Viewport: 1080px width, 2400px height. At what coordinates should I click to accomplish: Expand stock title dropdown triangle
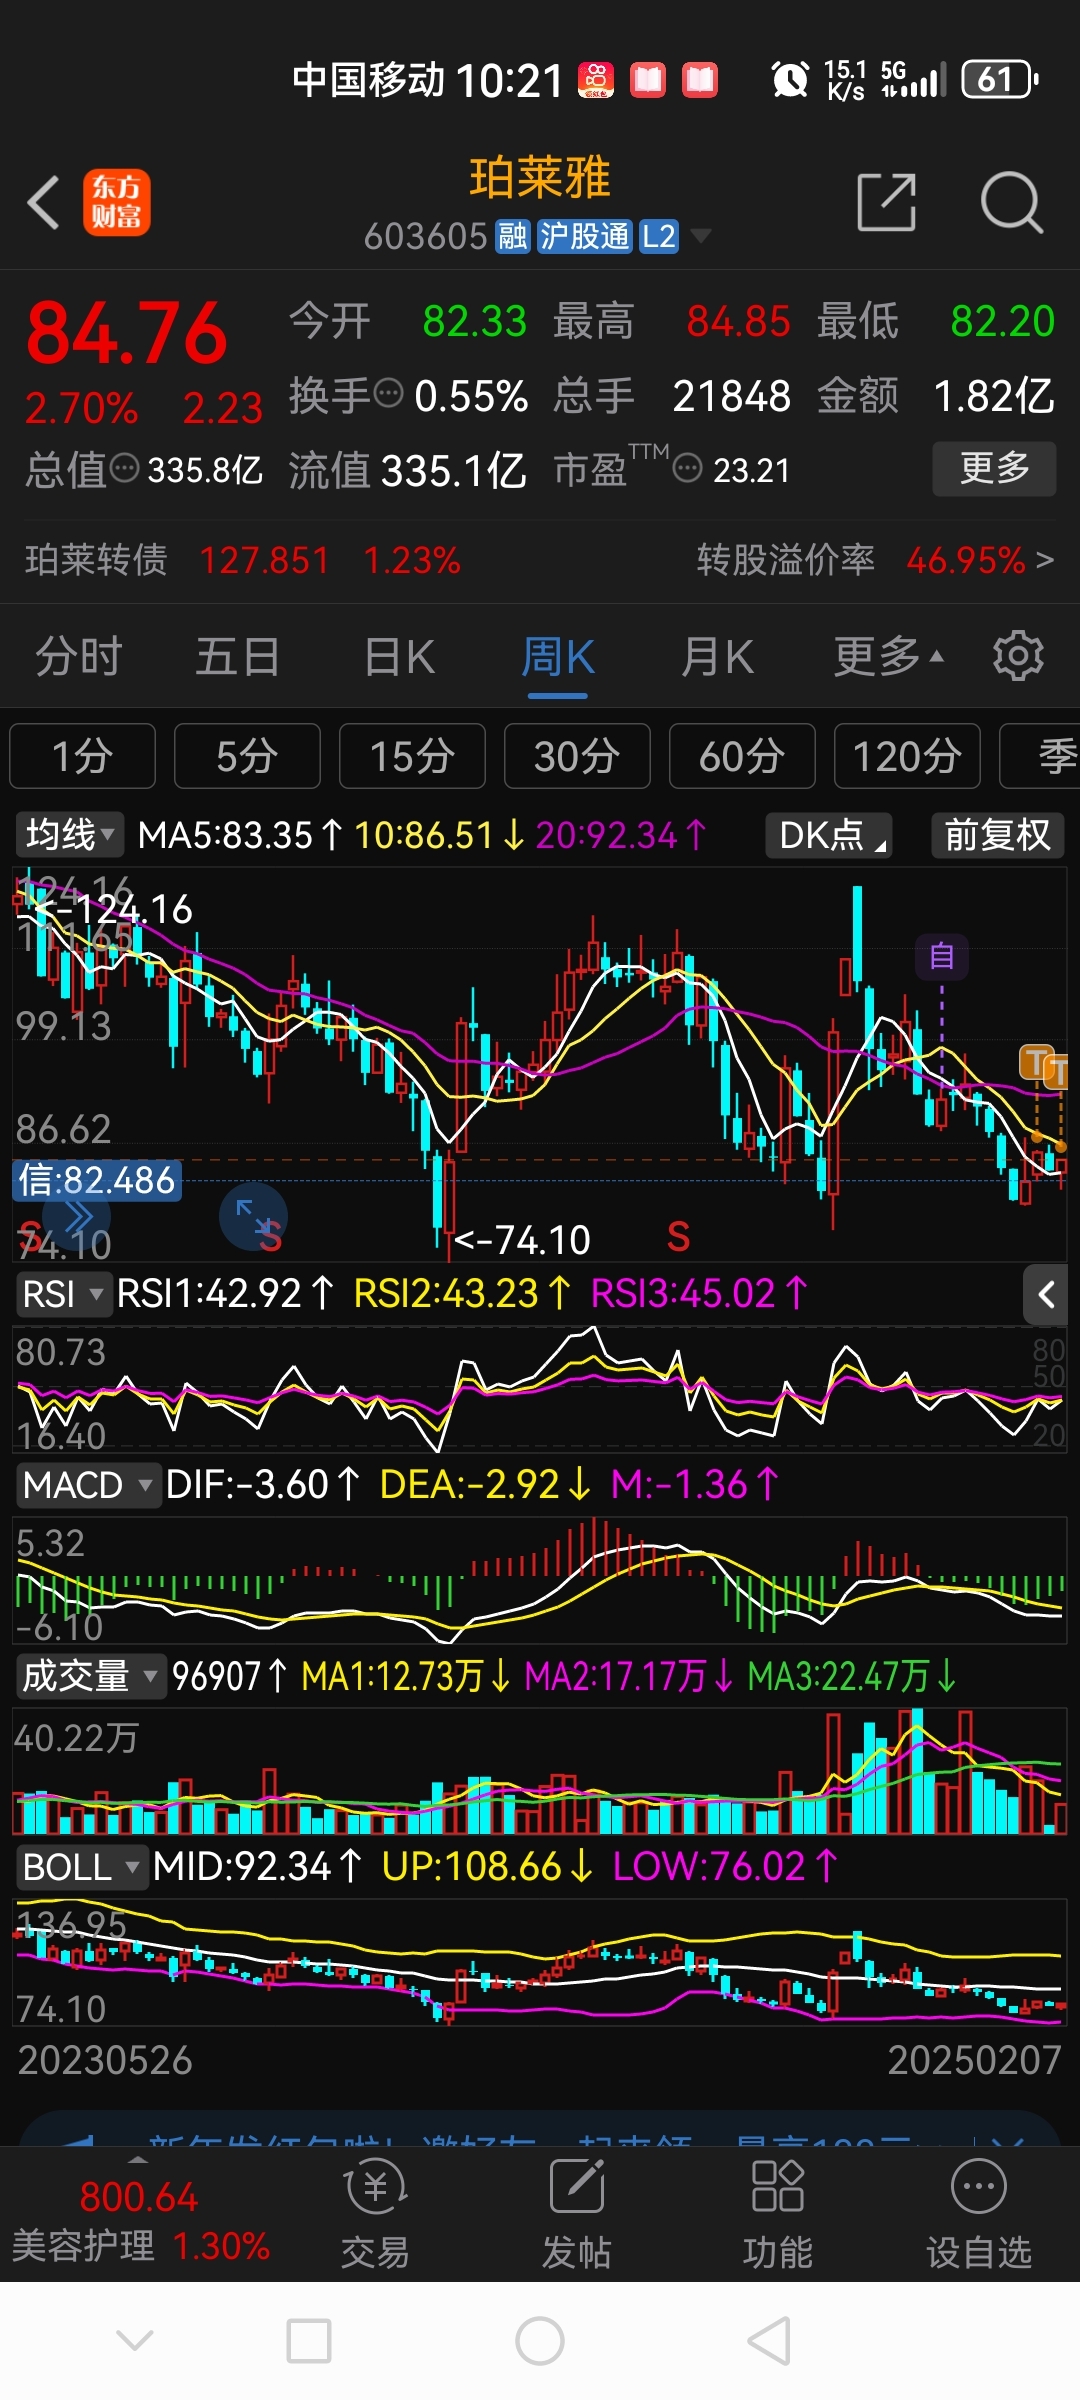(x=701, y=236)
